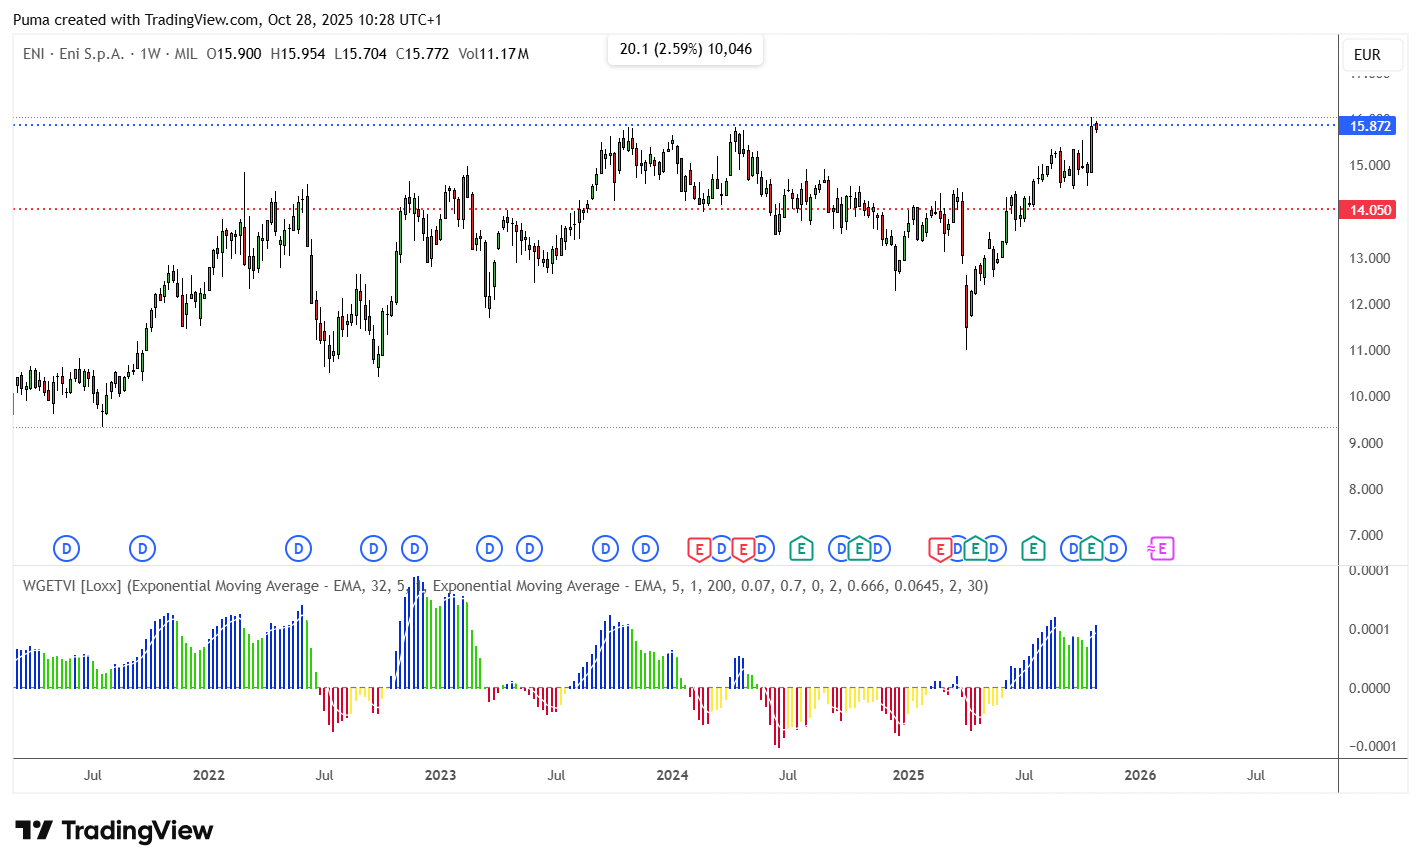Click the green earnings marker near Jul 2024
This screenshot has width=1421, height=868.
coord(800,548)
